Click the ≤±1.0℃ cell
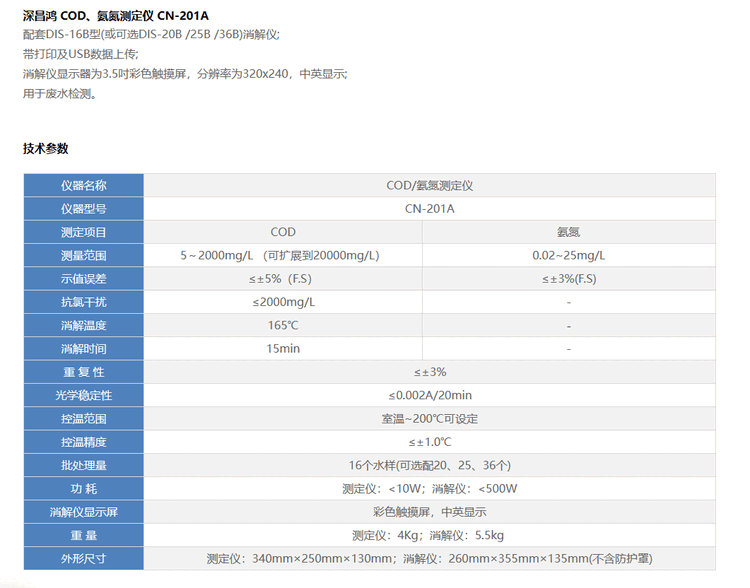Viewport: 750px width, 588px height. pos(430,442)
